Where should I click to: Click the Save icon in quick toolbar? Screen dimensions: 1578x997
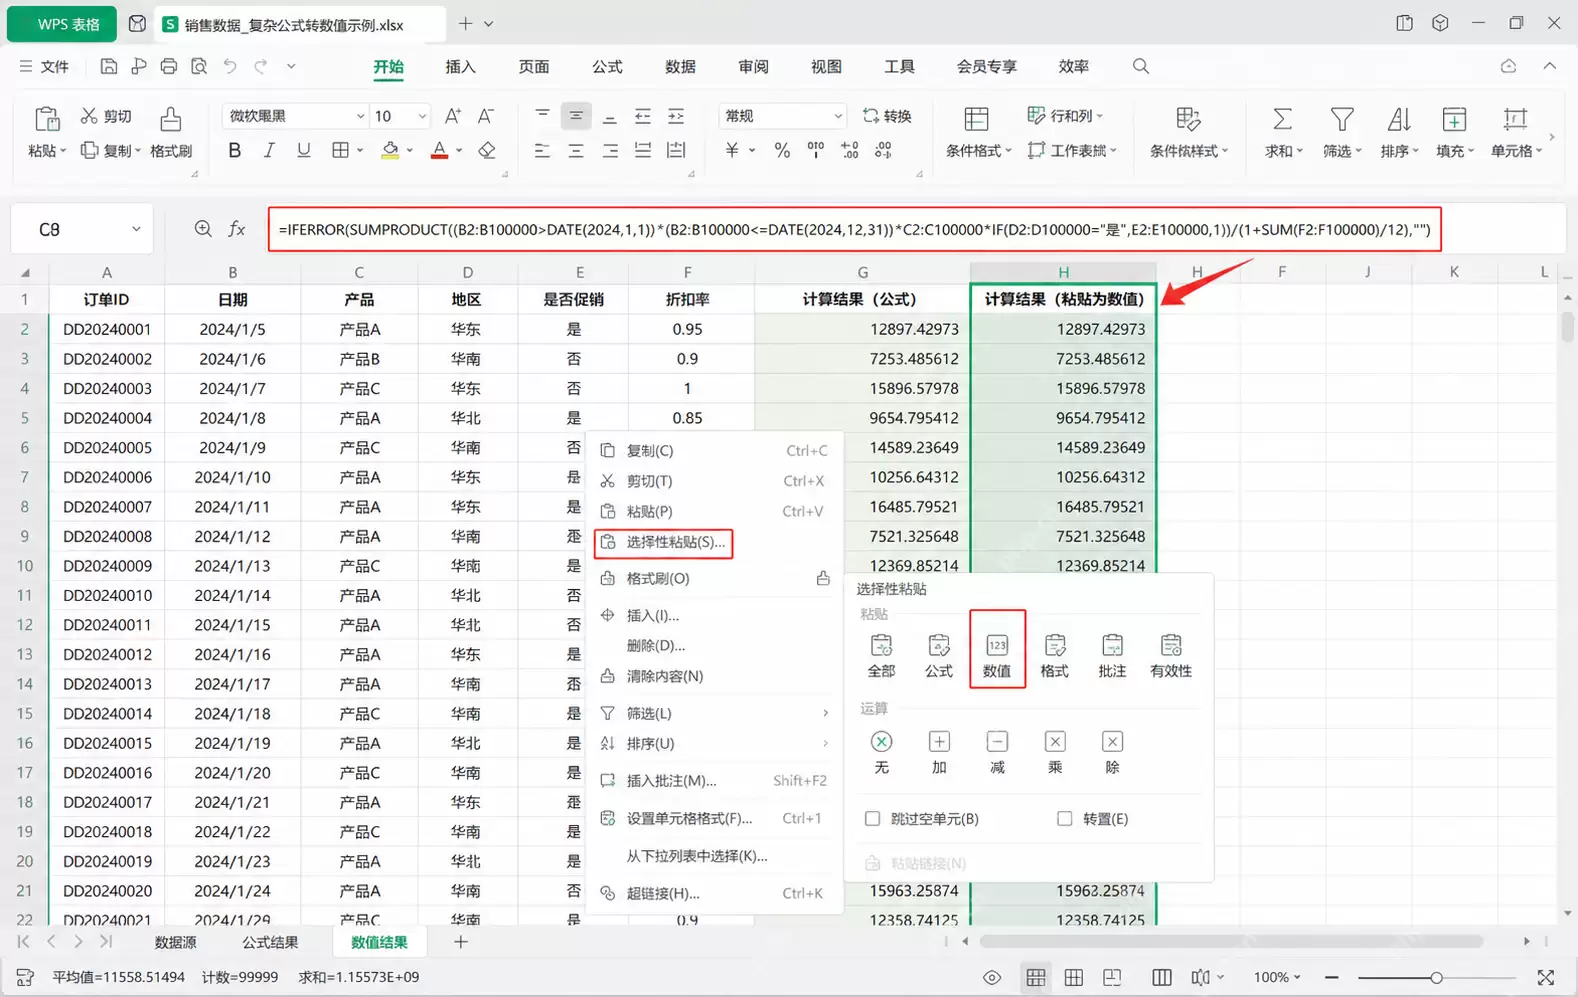tap(108, 66)
